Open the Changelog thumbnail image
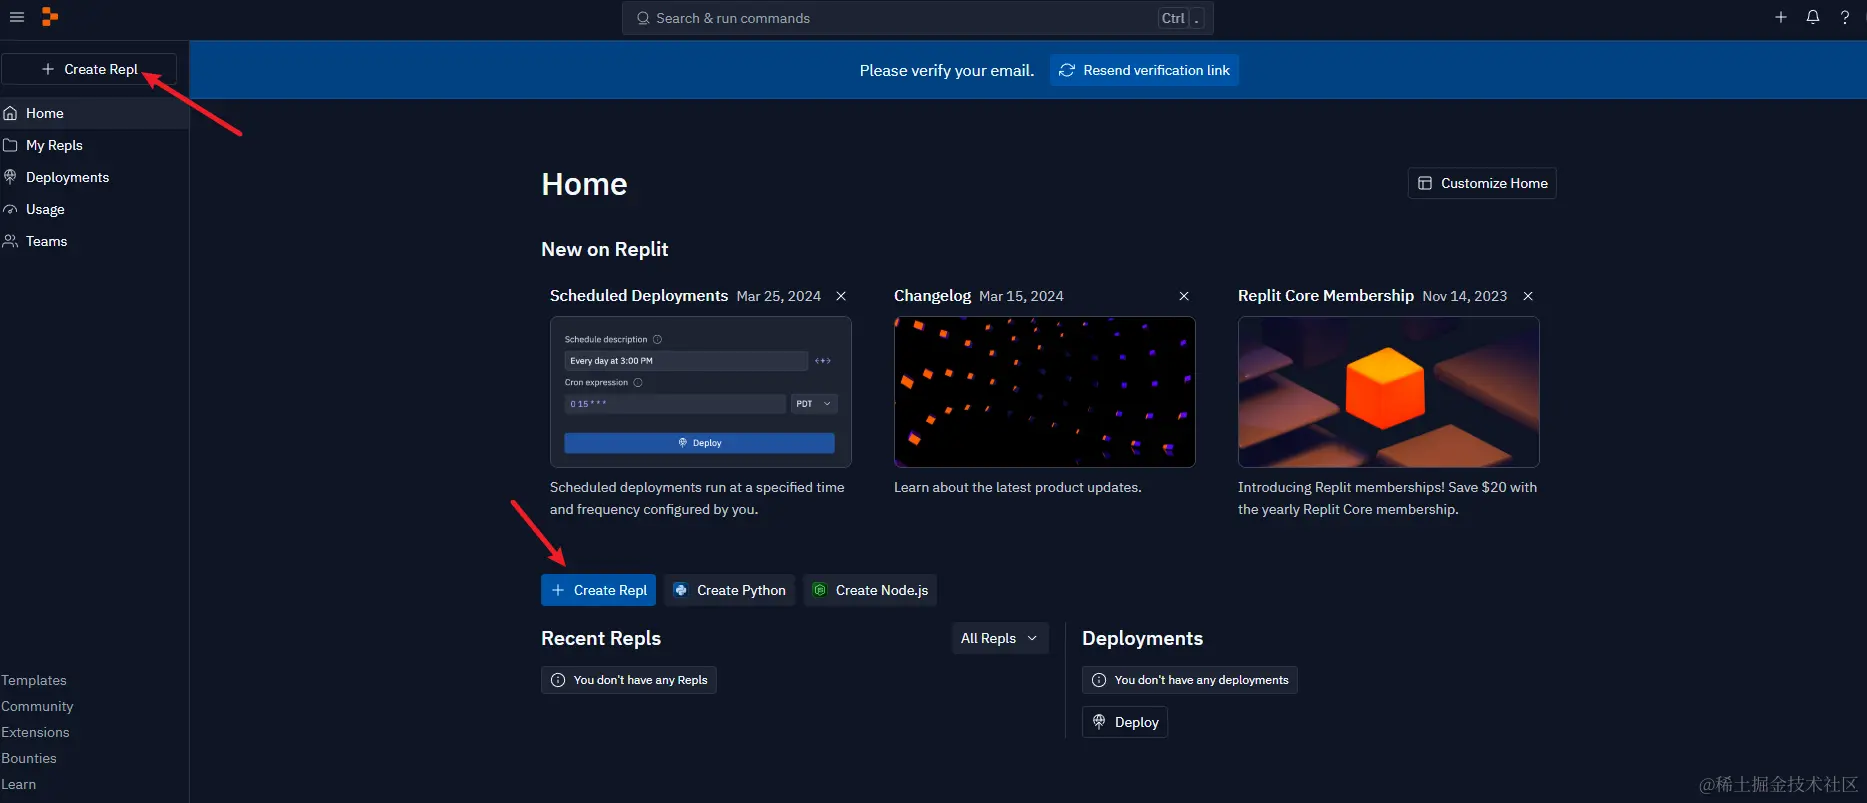1867x803 pixels. point(1045,392)
